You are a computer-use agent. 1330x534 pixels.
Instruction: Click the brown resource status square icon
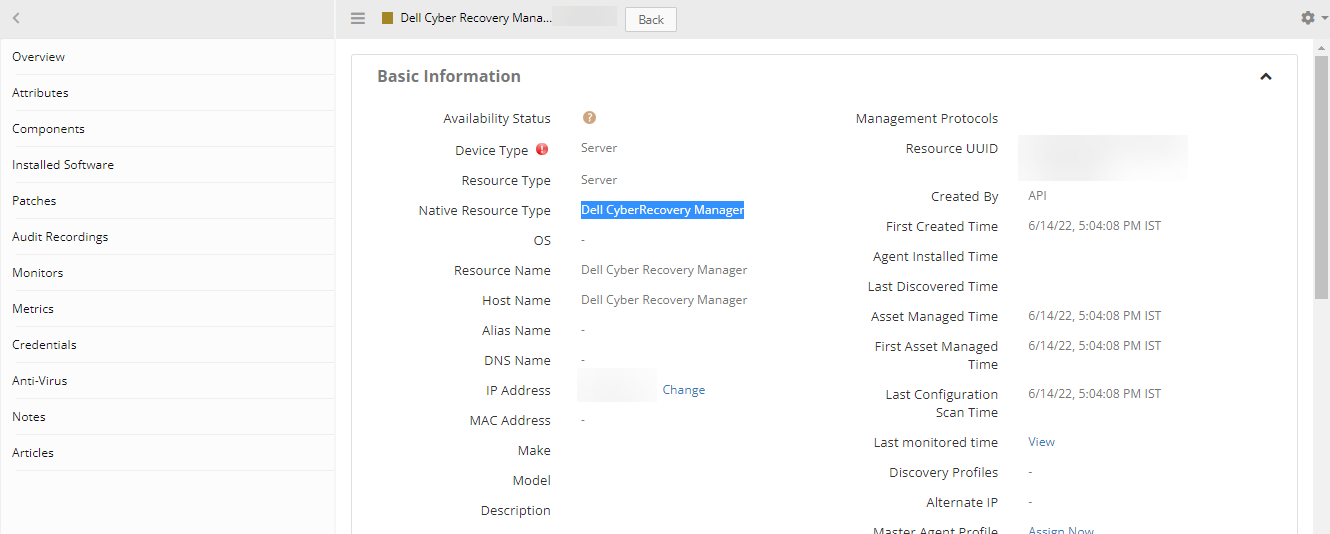(387, 18)
